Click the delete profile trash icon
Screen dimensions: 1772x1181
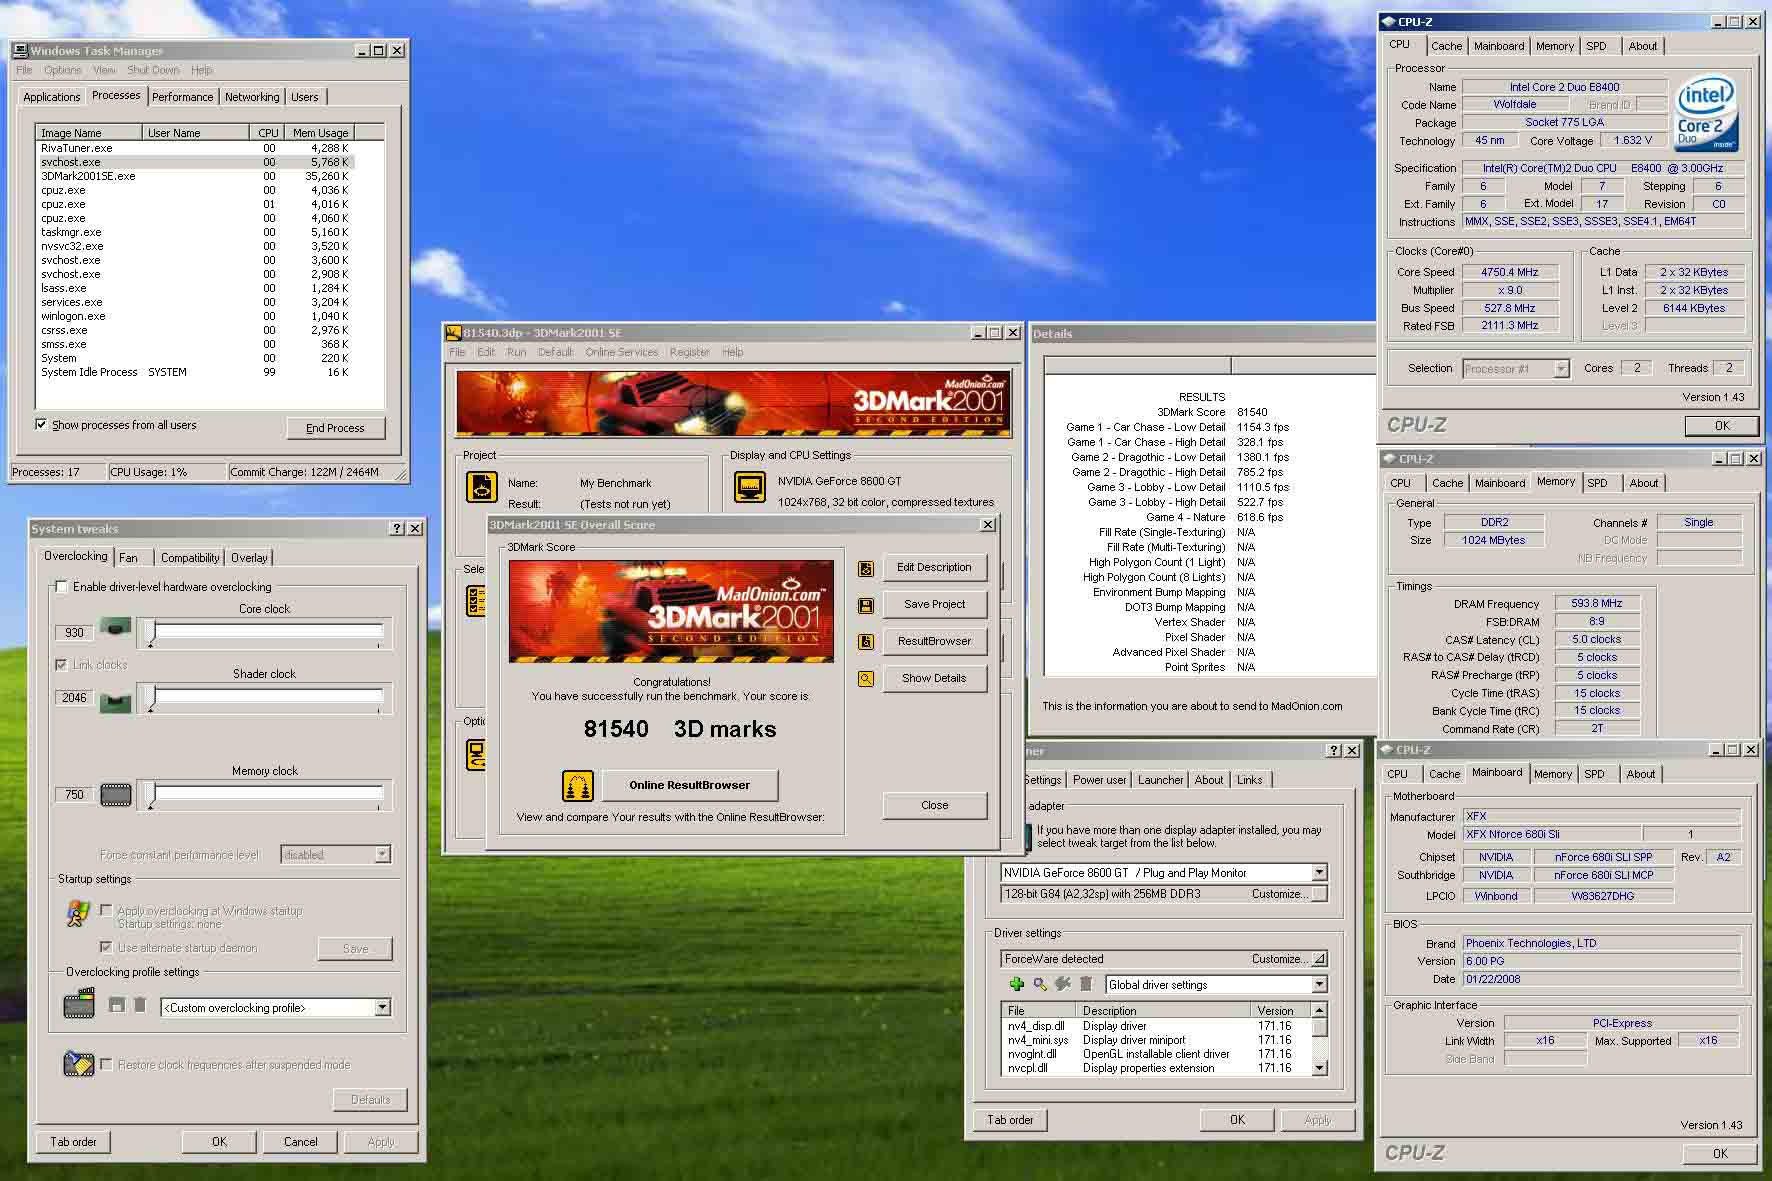140,1005
